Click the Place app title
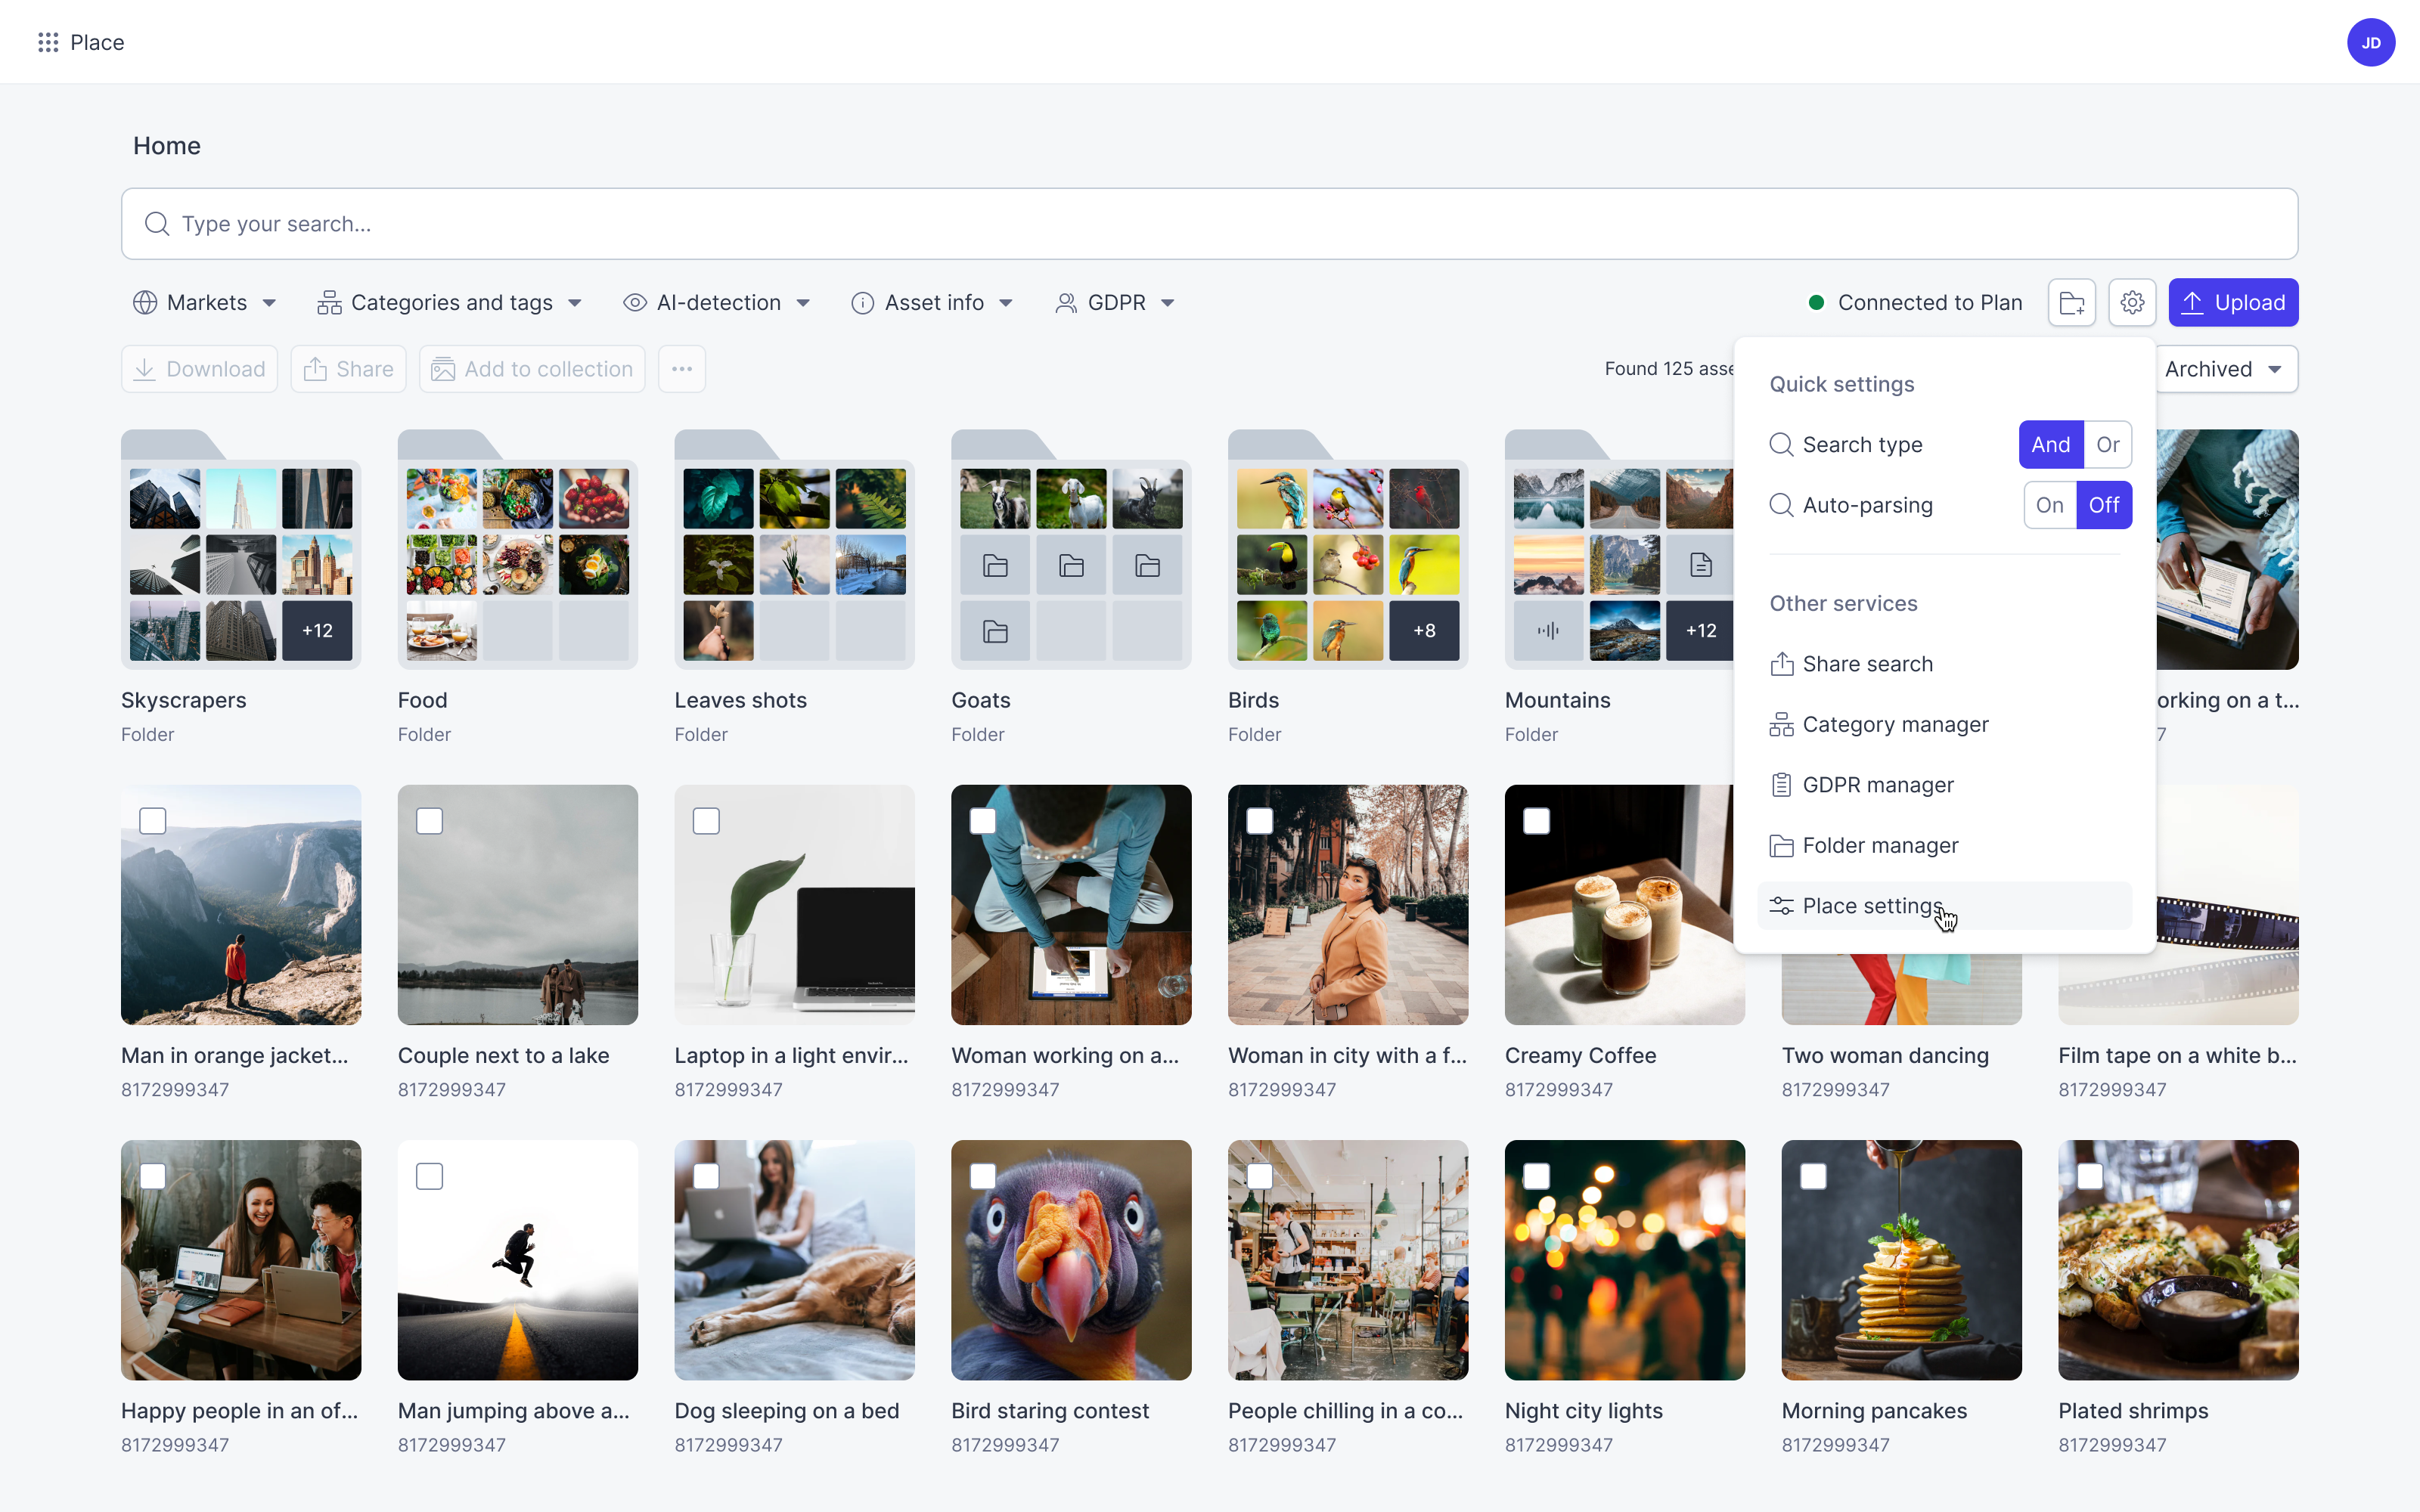Viewport: 2420px width, 1512px height. [97, 42]
